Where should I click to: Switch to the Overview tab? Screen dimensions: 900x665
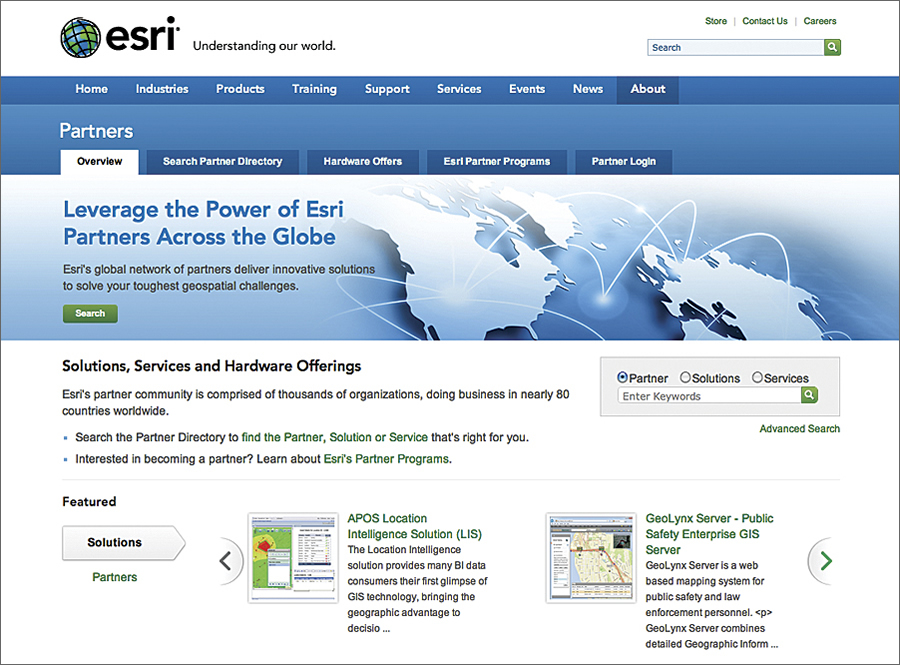coord(100,162)
